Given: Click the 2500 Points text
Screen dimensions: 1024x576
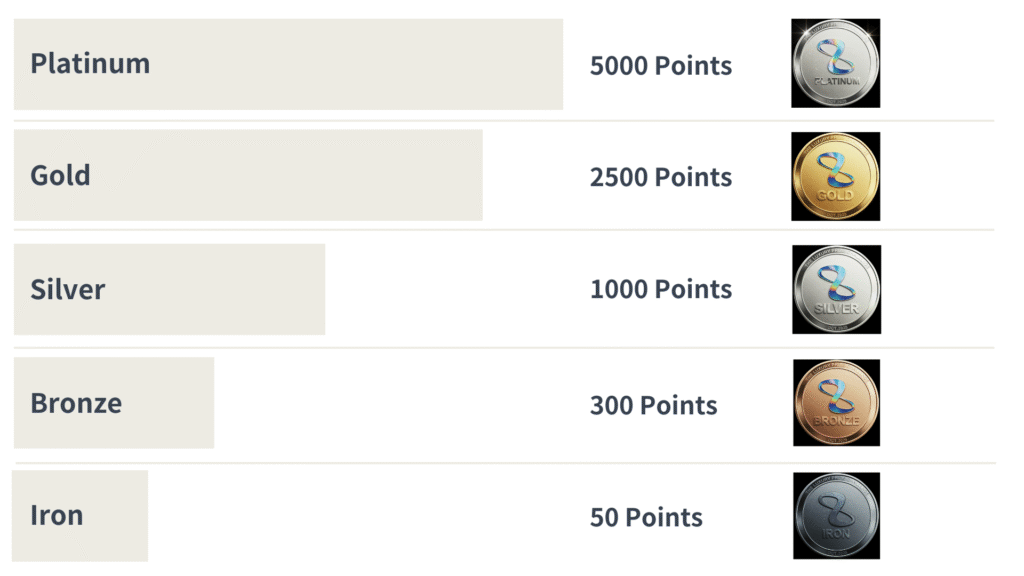Looking at the screenshot, I should point(660,177).
